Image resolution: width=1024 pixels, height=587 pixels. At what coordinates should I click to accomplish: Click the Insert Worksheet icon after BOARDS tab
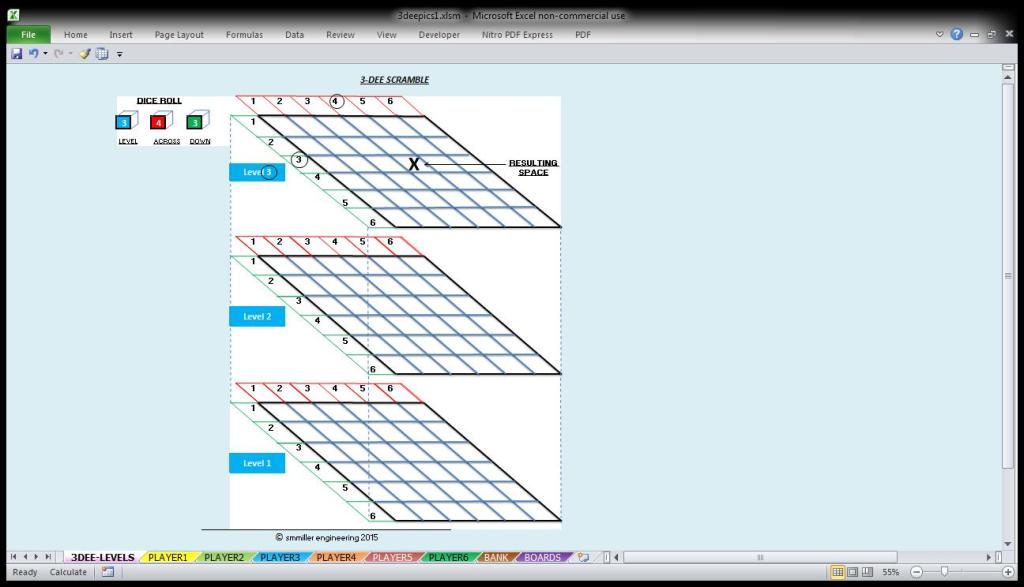(x=583, y=557)
